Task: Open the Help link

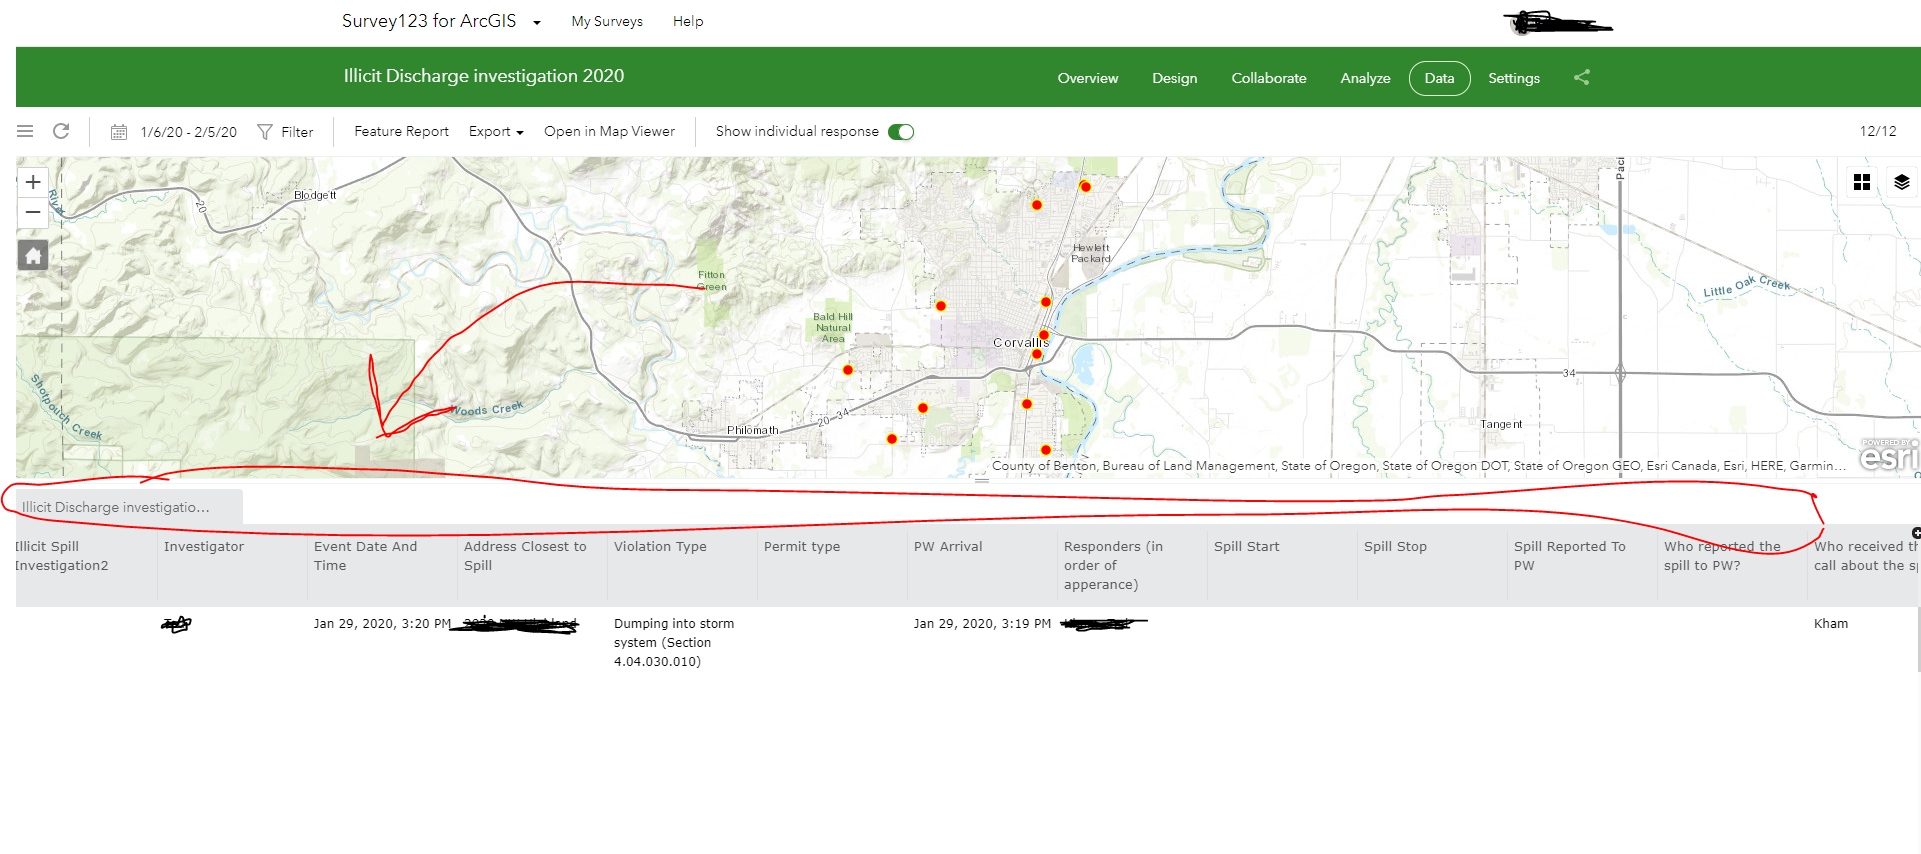Action: pyautogui.click(x=688, y=21)
